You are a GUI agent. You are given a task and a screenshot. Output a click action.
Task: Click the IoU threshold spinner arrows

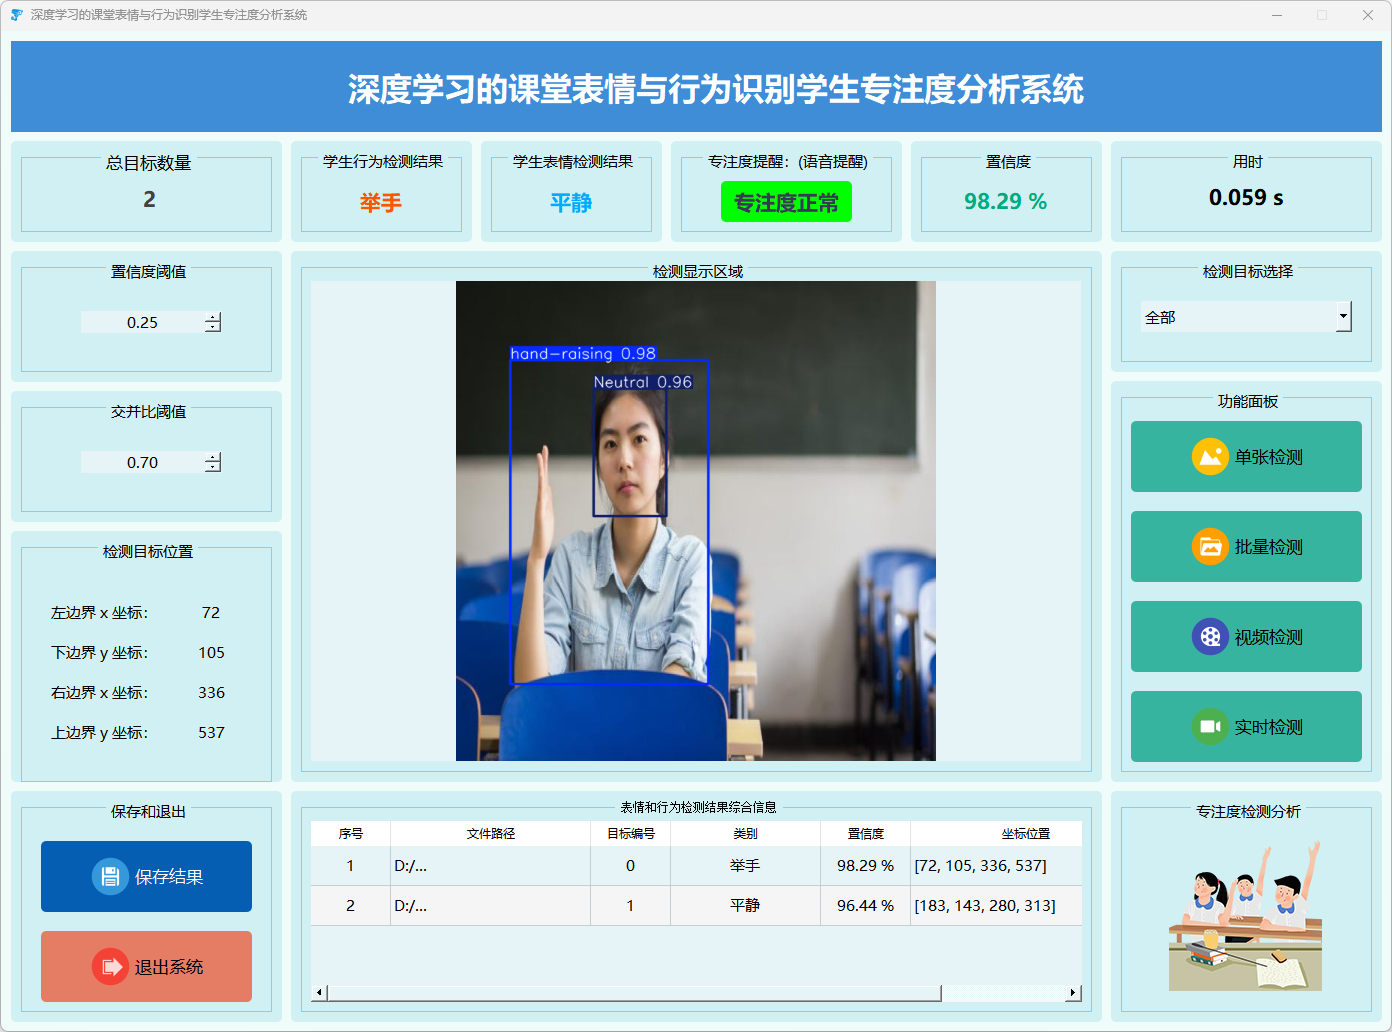coord(213,462)
